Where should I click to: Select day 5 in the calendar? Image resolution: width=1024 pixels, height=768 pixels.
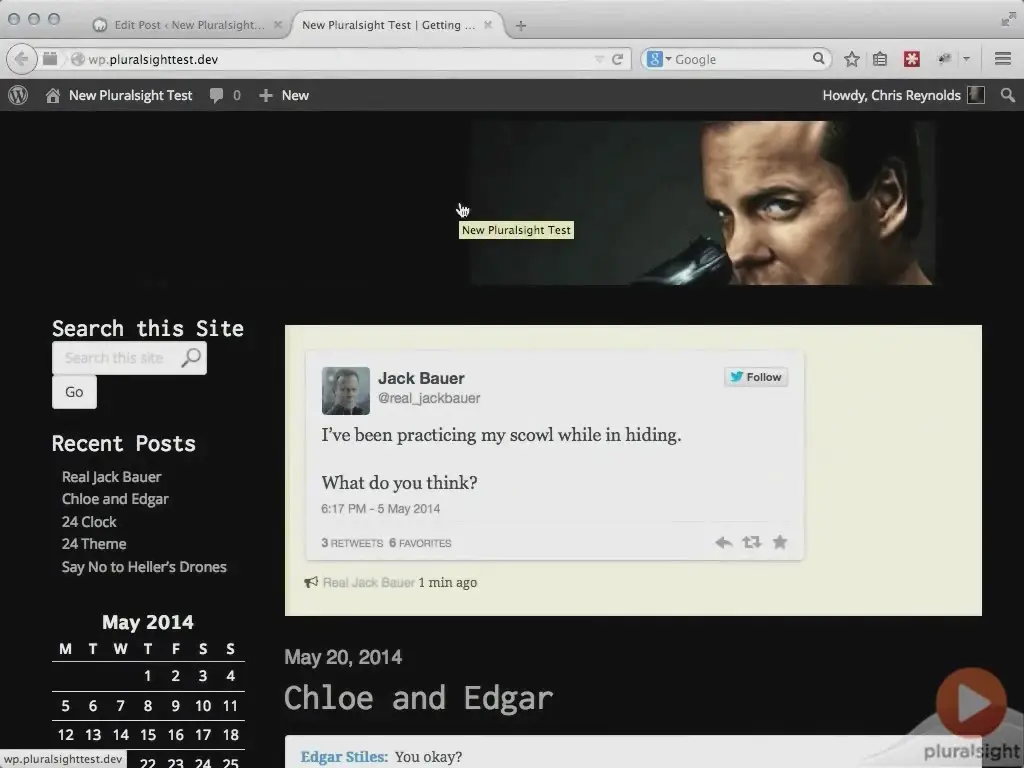pyautogui.click(x=65, y=706)
